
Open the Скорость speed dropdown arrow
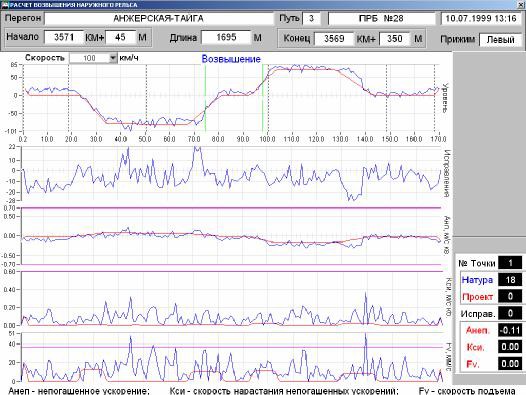click(113, 58)
